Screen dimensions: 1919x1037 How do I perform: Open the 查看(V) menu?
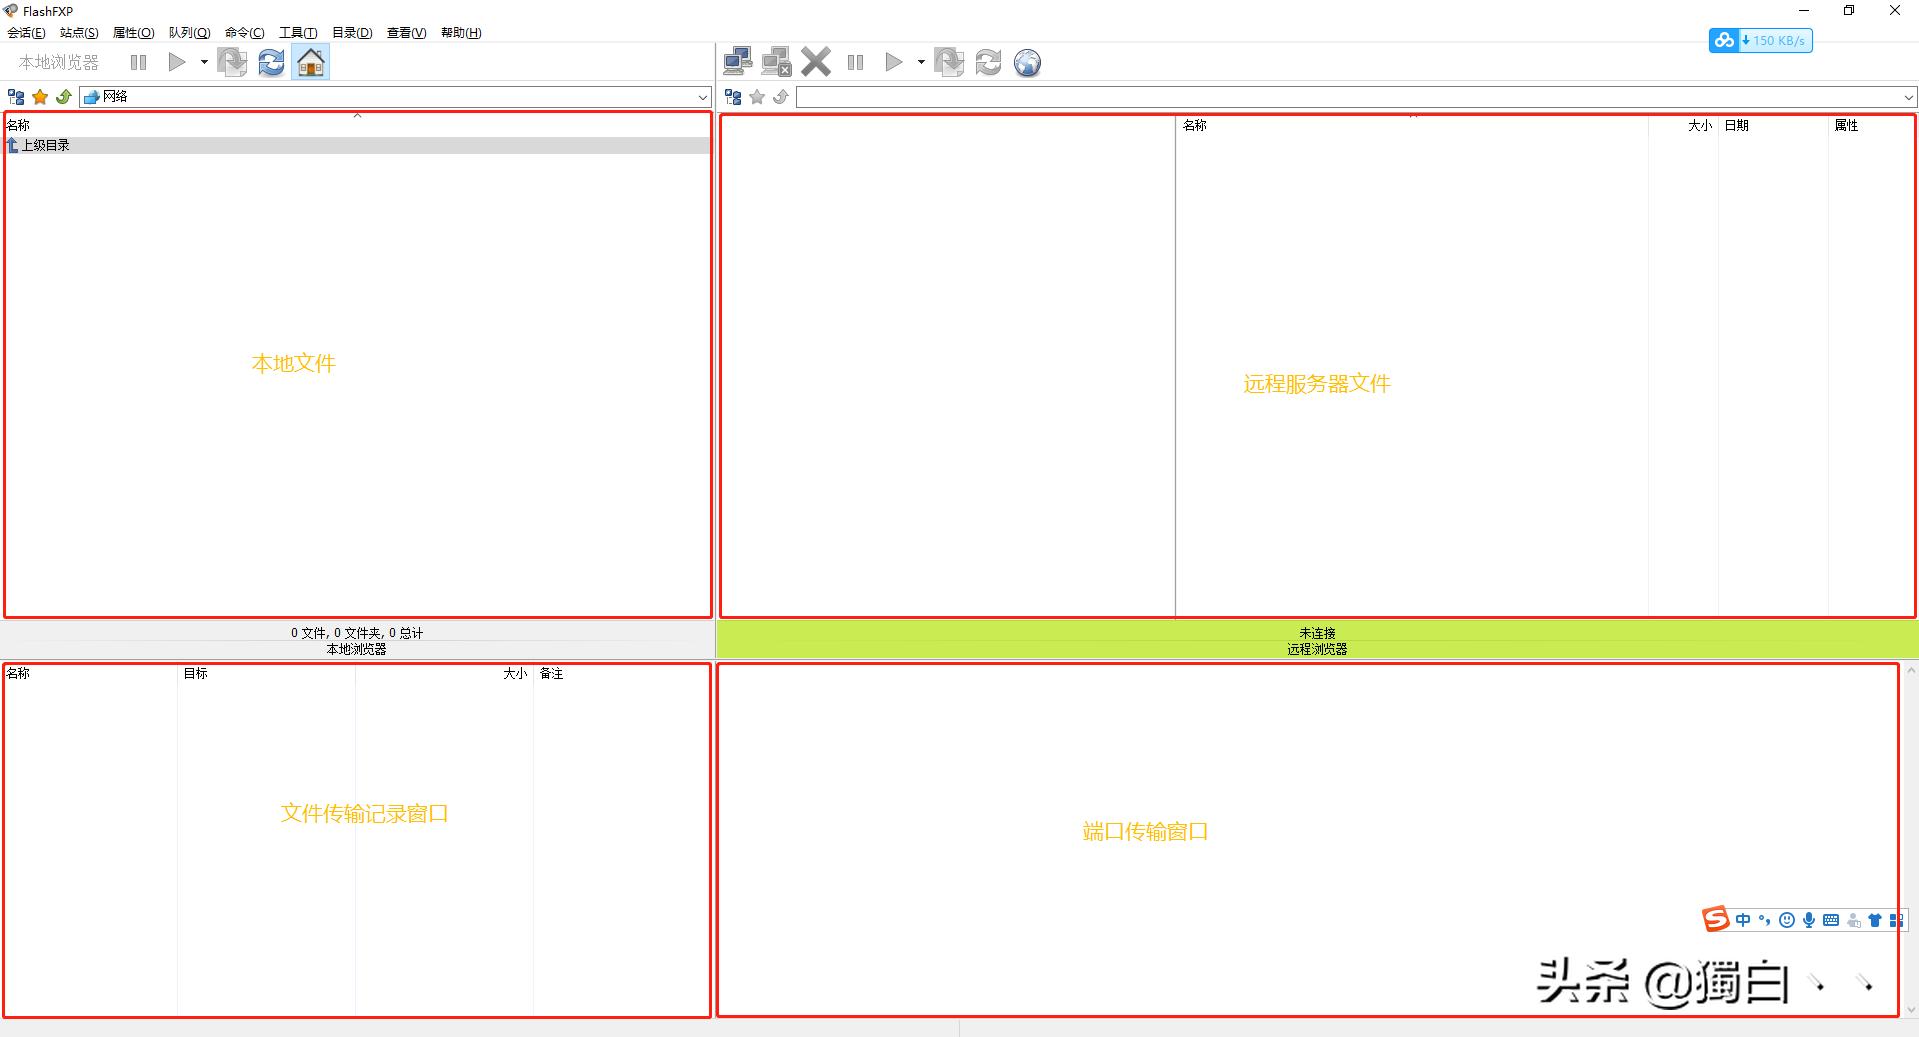(407, 33)
